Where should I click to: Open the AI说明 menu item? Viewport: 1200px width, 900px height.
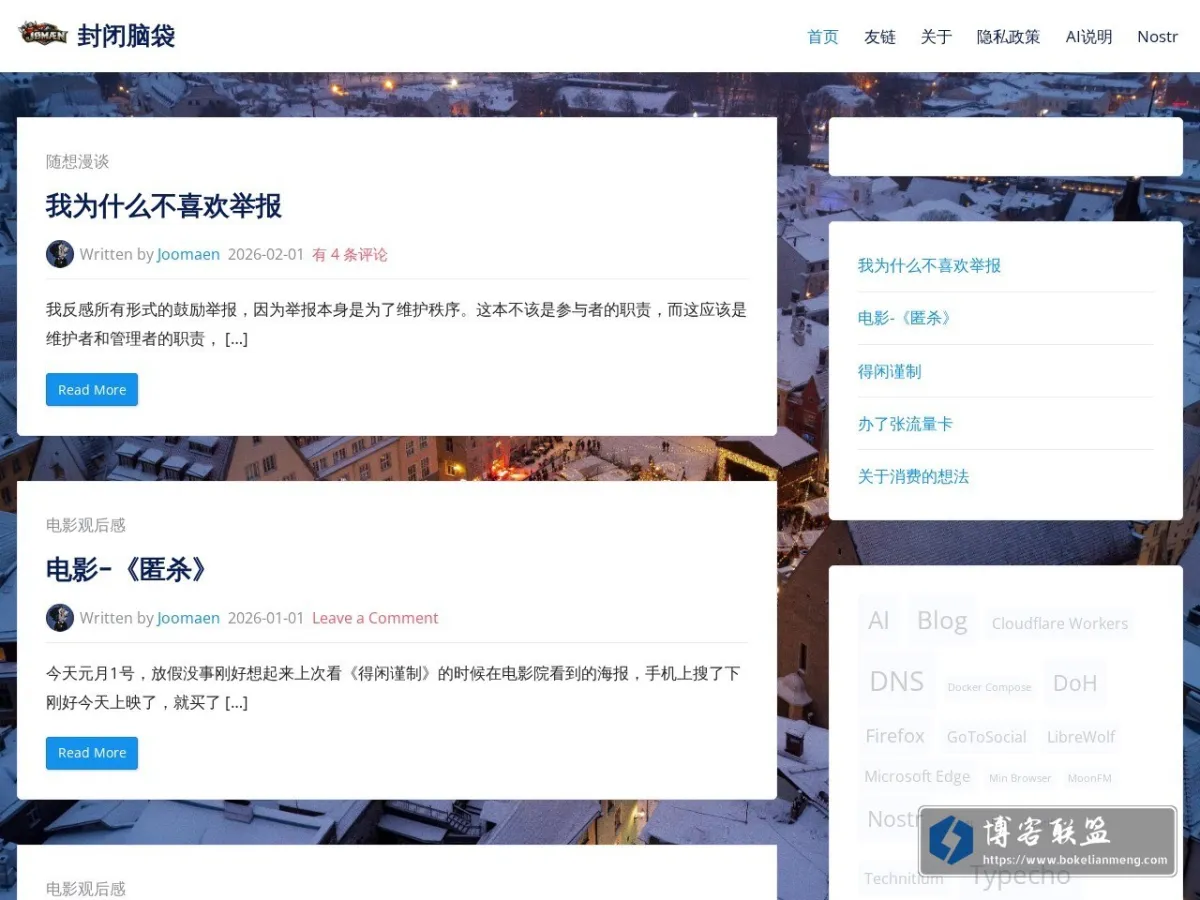1089,37
